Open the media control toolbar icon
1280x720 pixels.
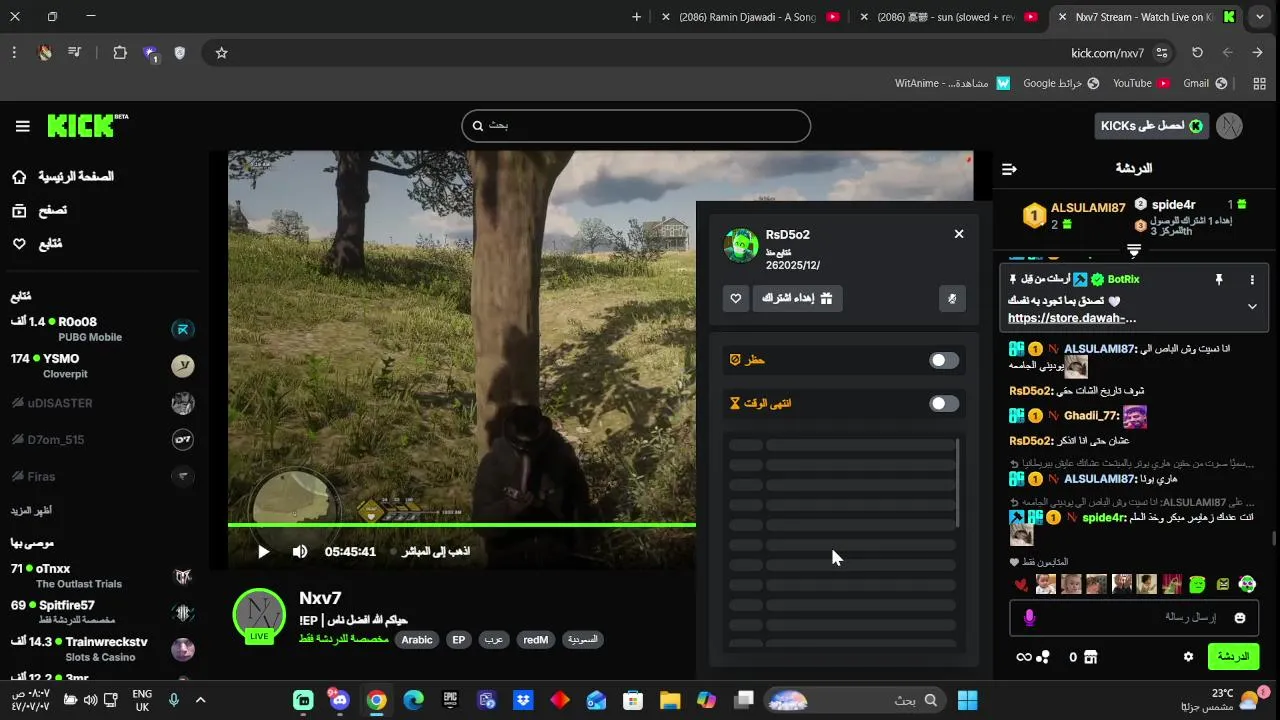pyautogui.click(x=75, y=53)
